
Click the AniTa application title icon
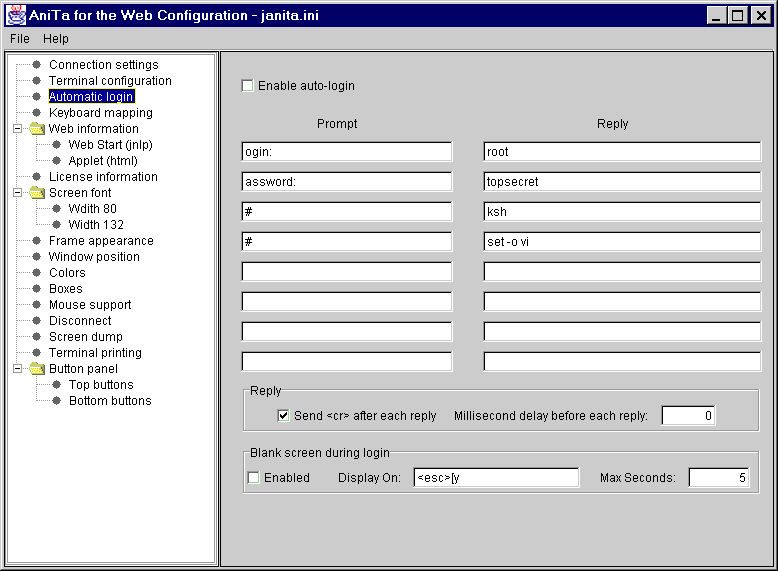pos(16,15)
